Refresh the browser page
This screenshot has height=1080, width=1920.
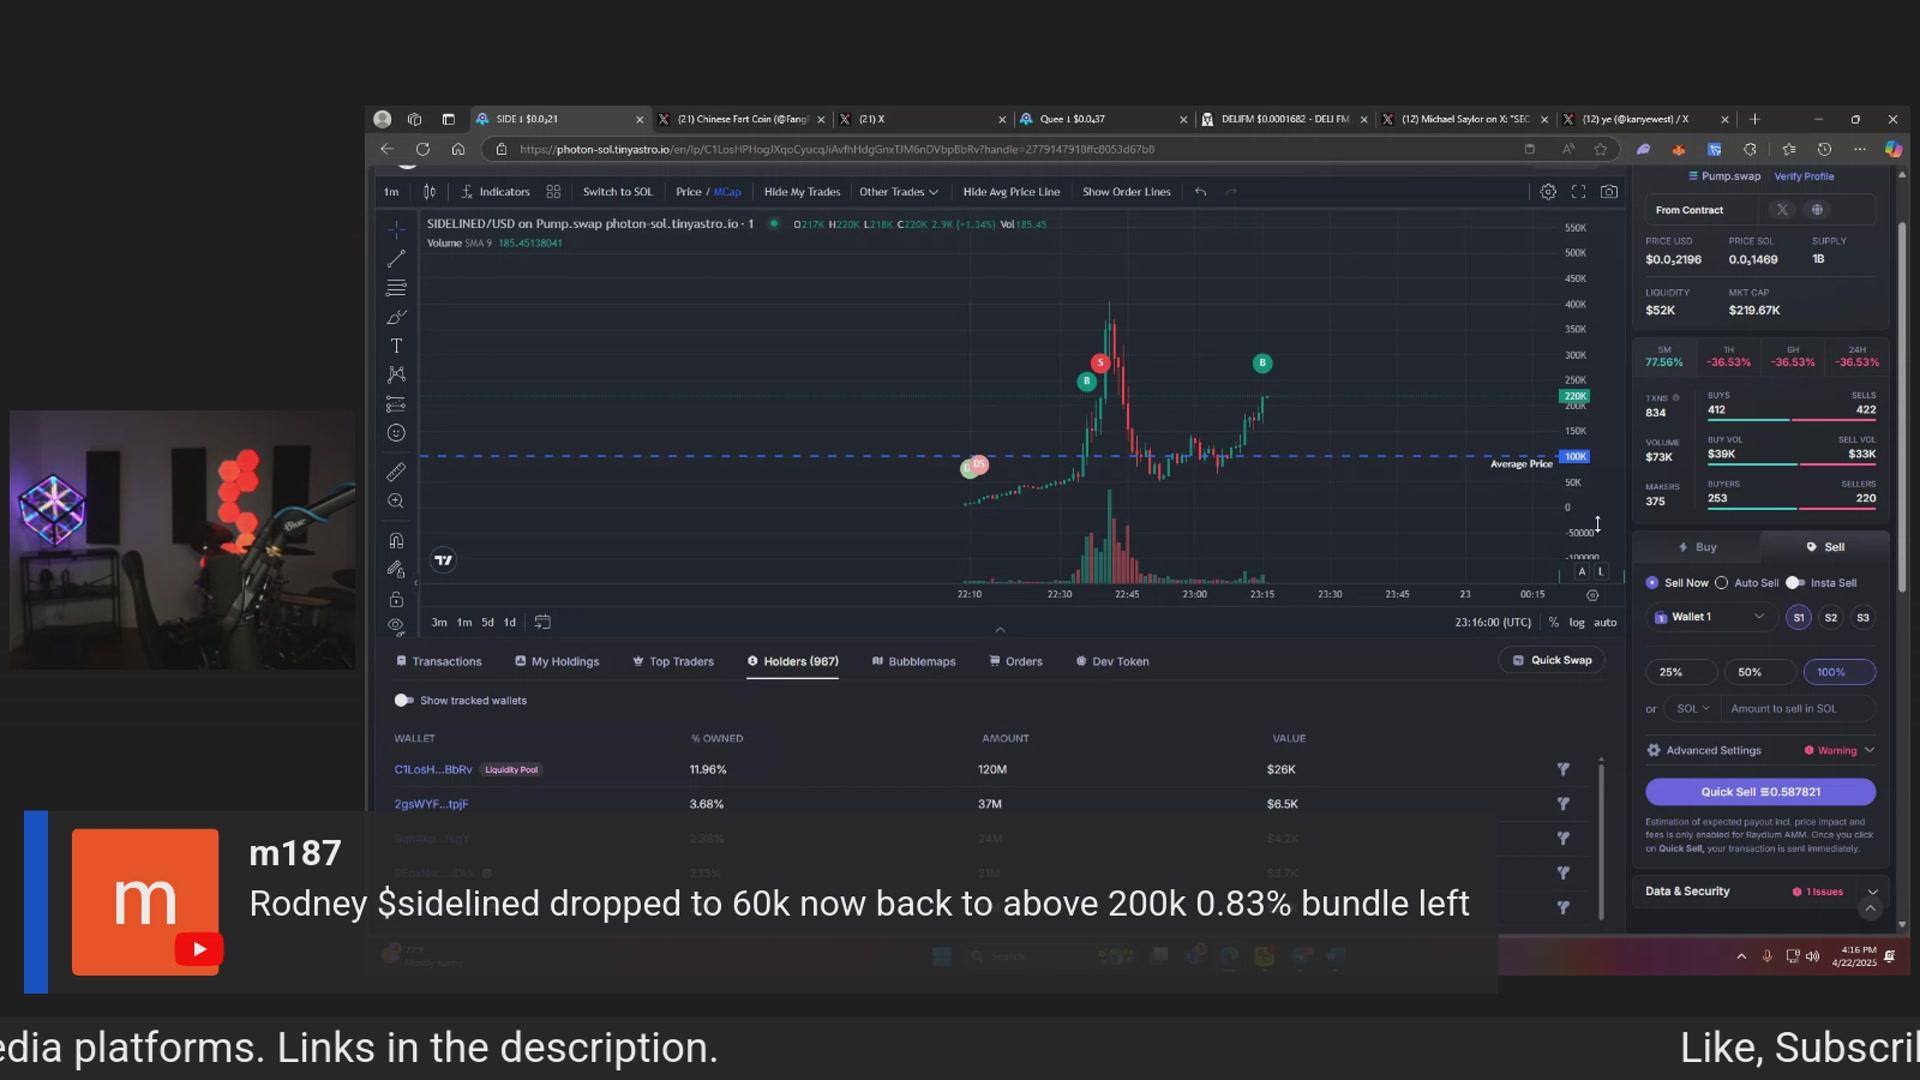[x=423, y=149]
